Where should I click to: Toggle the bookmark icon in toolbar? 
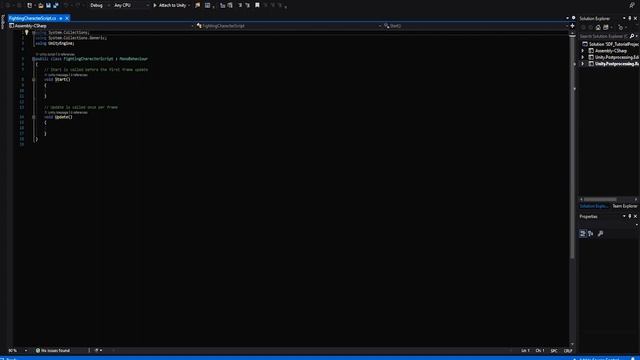click(x=257, y=5)
